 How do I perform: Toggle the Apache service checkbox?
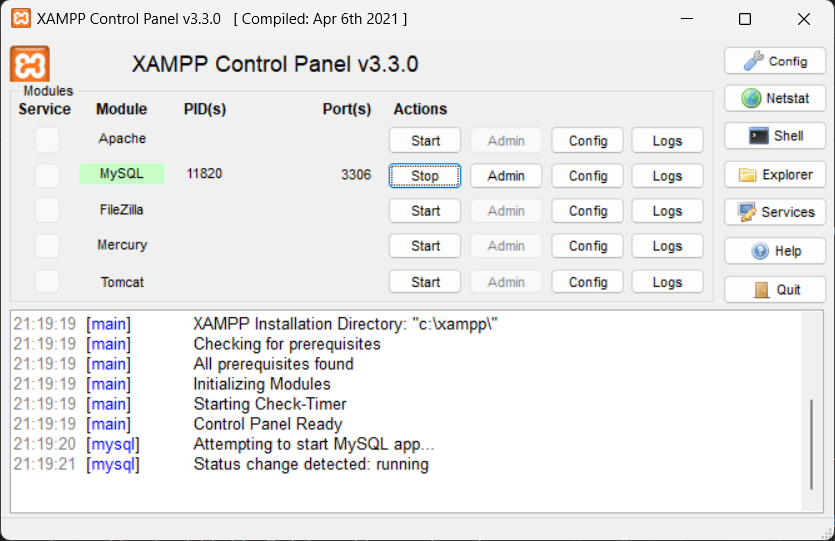point(47,140)
